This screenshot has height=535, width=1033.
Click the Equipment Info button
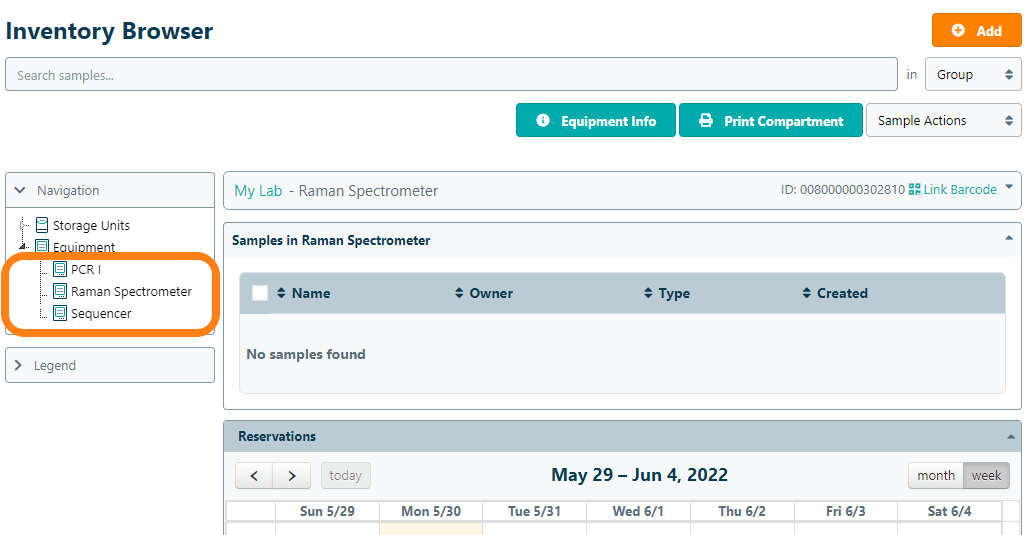coord(596,121)
